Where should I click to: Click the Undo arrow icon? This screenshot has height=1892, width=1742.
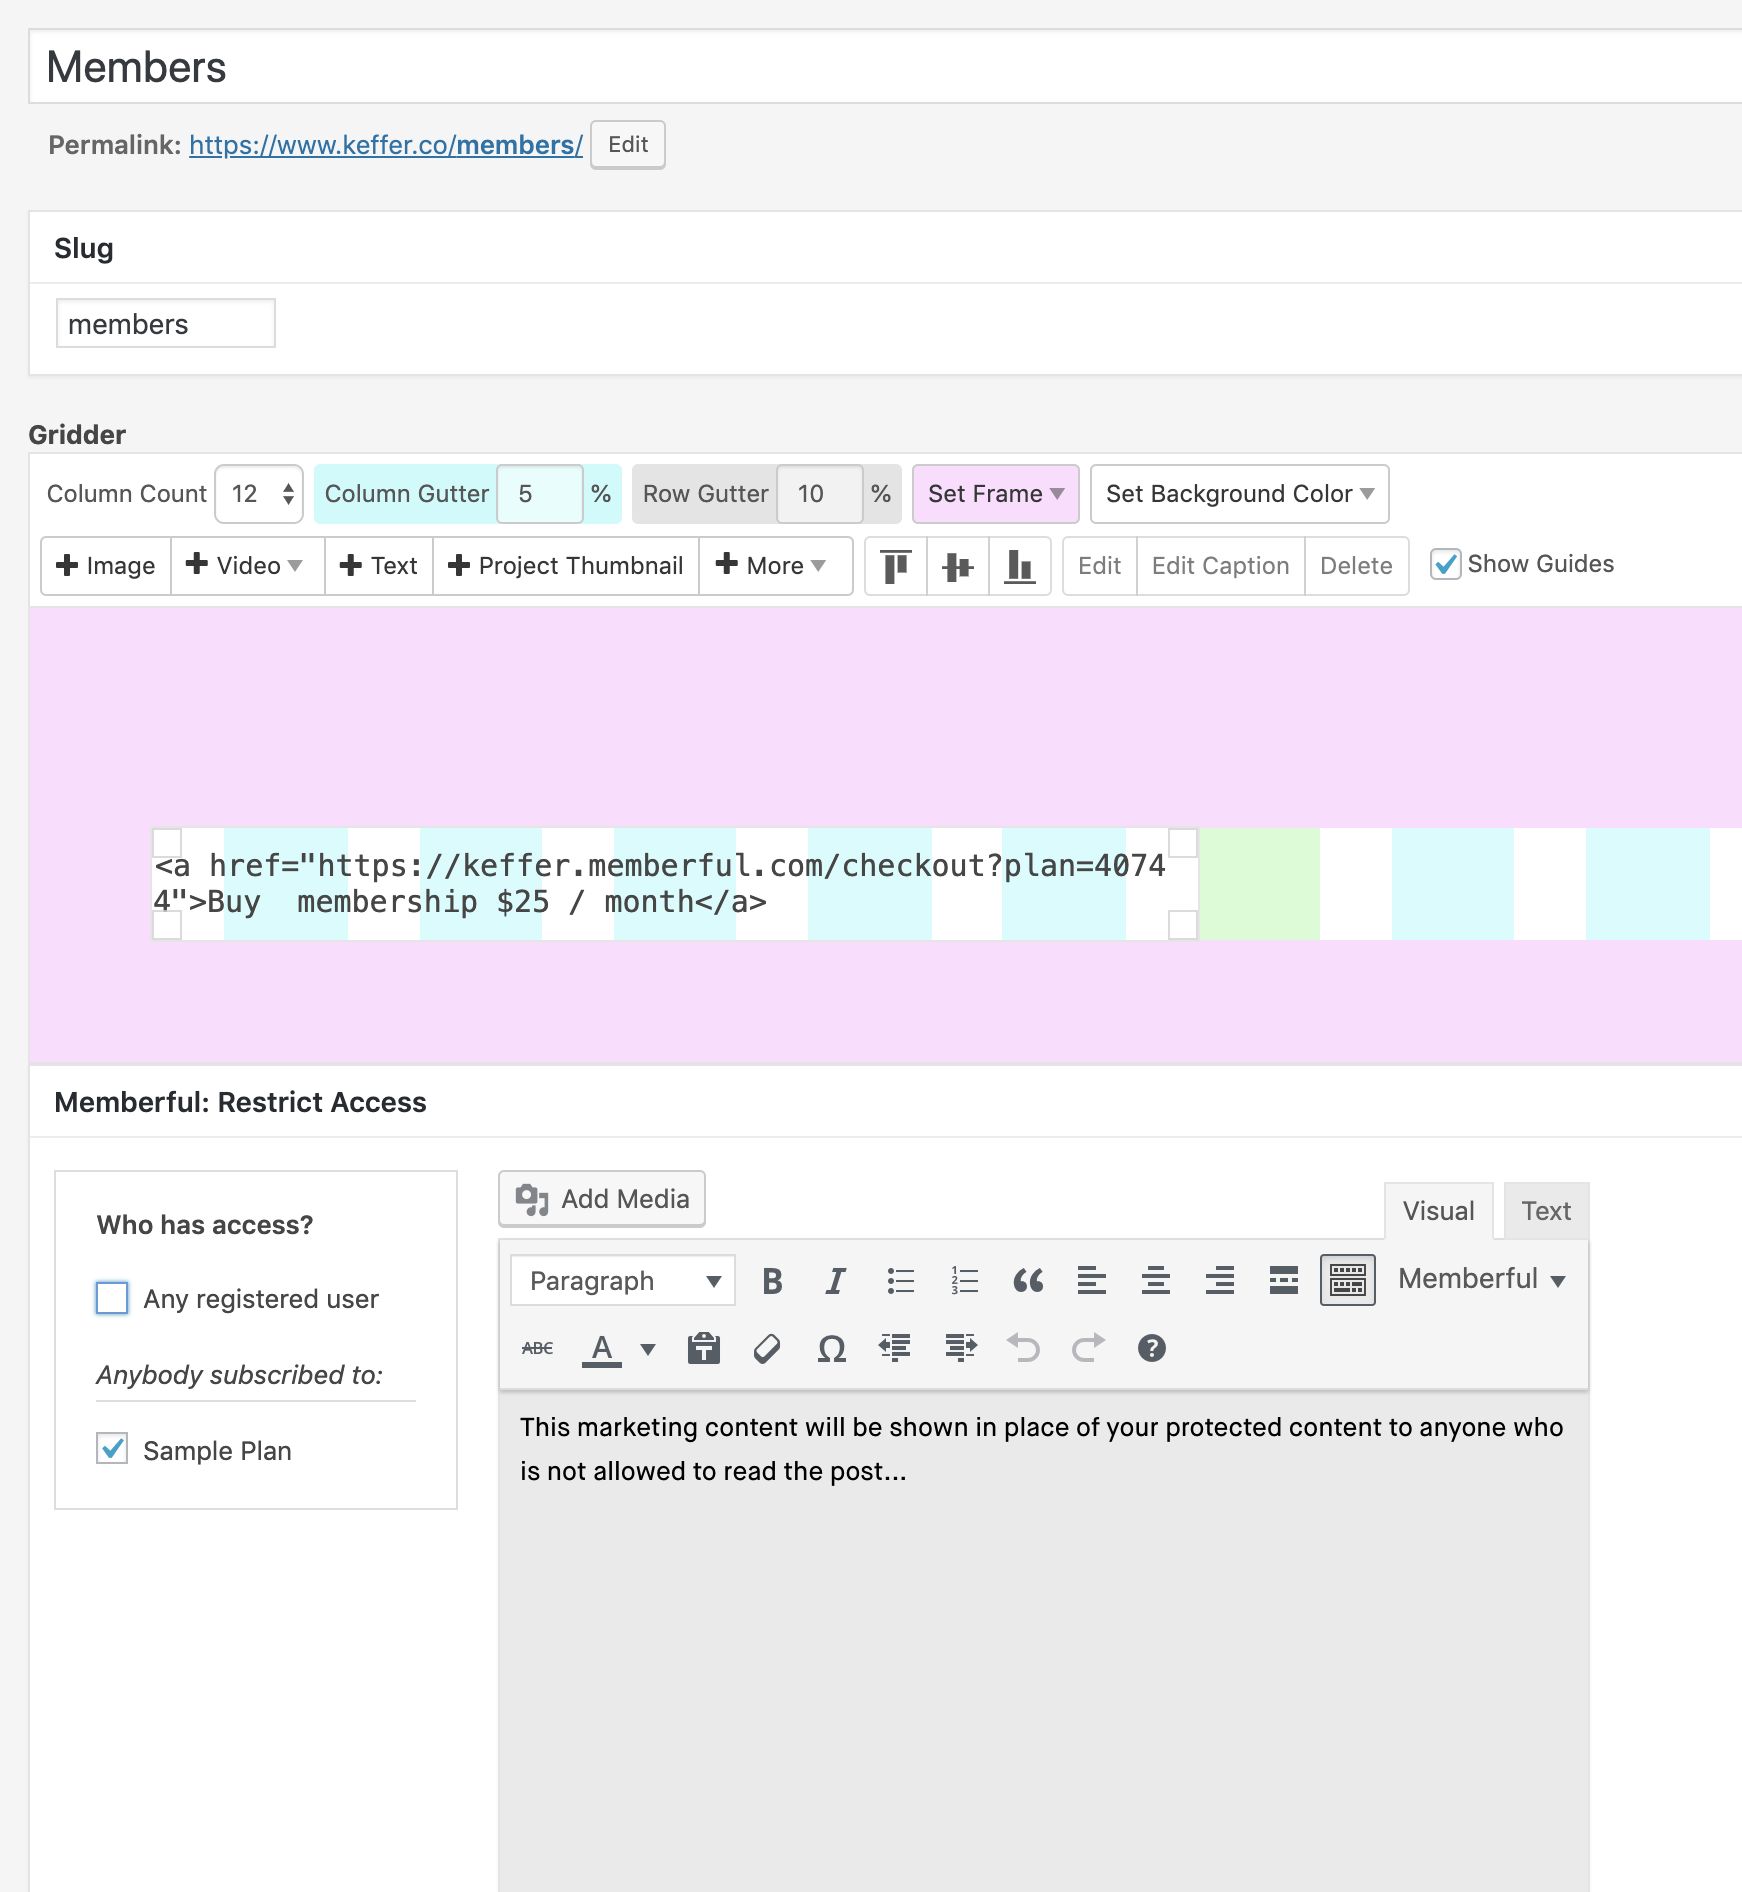1023,1349
